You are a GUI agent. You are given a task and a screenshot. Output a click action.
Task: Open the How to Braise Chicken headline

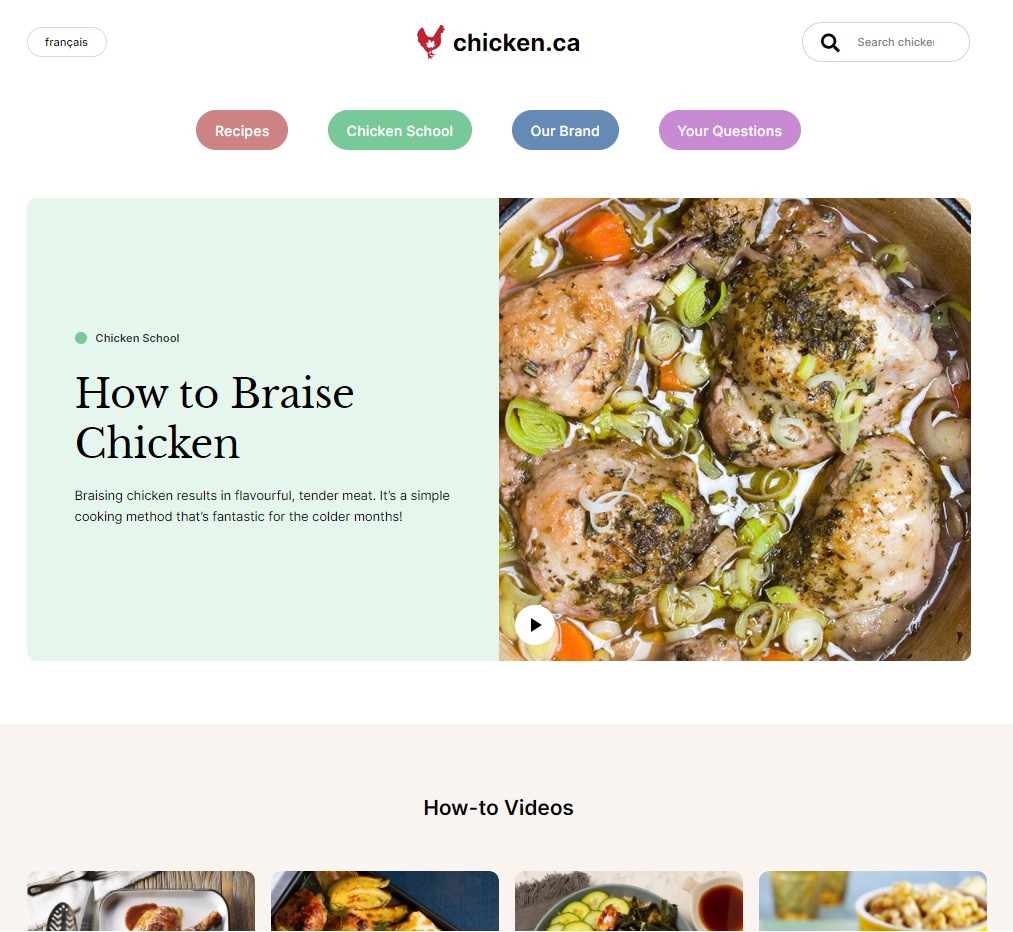[x=214, y=417]
